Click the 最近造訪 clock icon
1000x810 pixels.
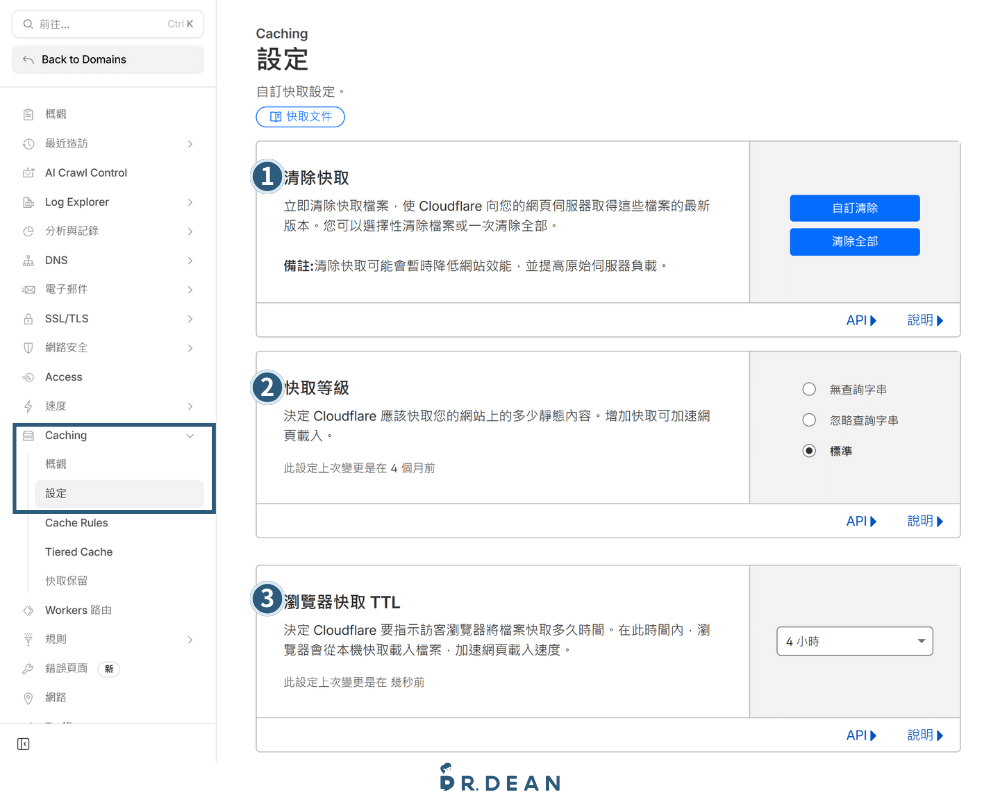[x=28, y=144]
